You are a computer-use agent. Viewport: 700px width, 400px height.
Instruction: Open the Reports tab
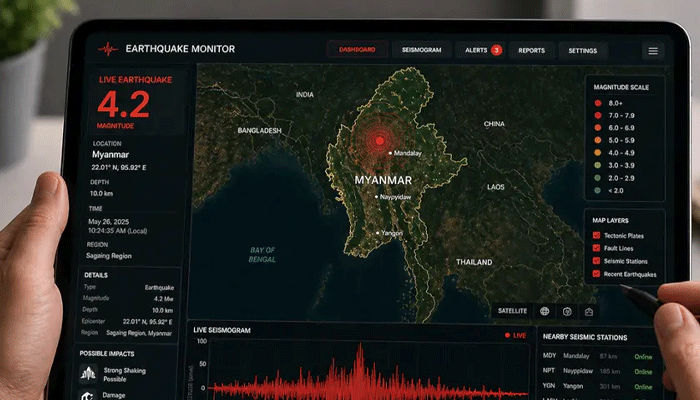(x=531, y=50)
